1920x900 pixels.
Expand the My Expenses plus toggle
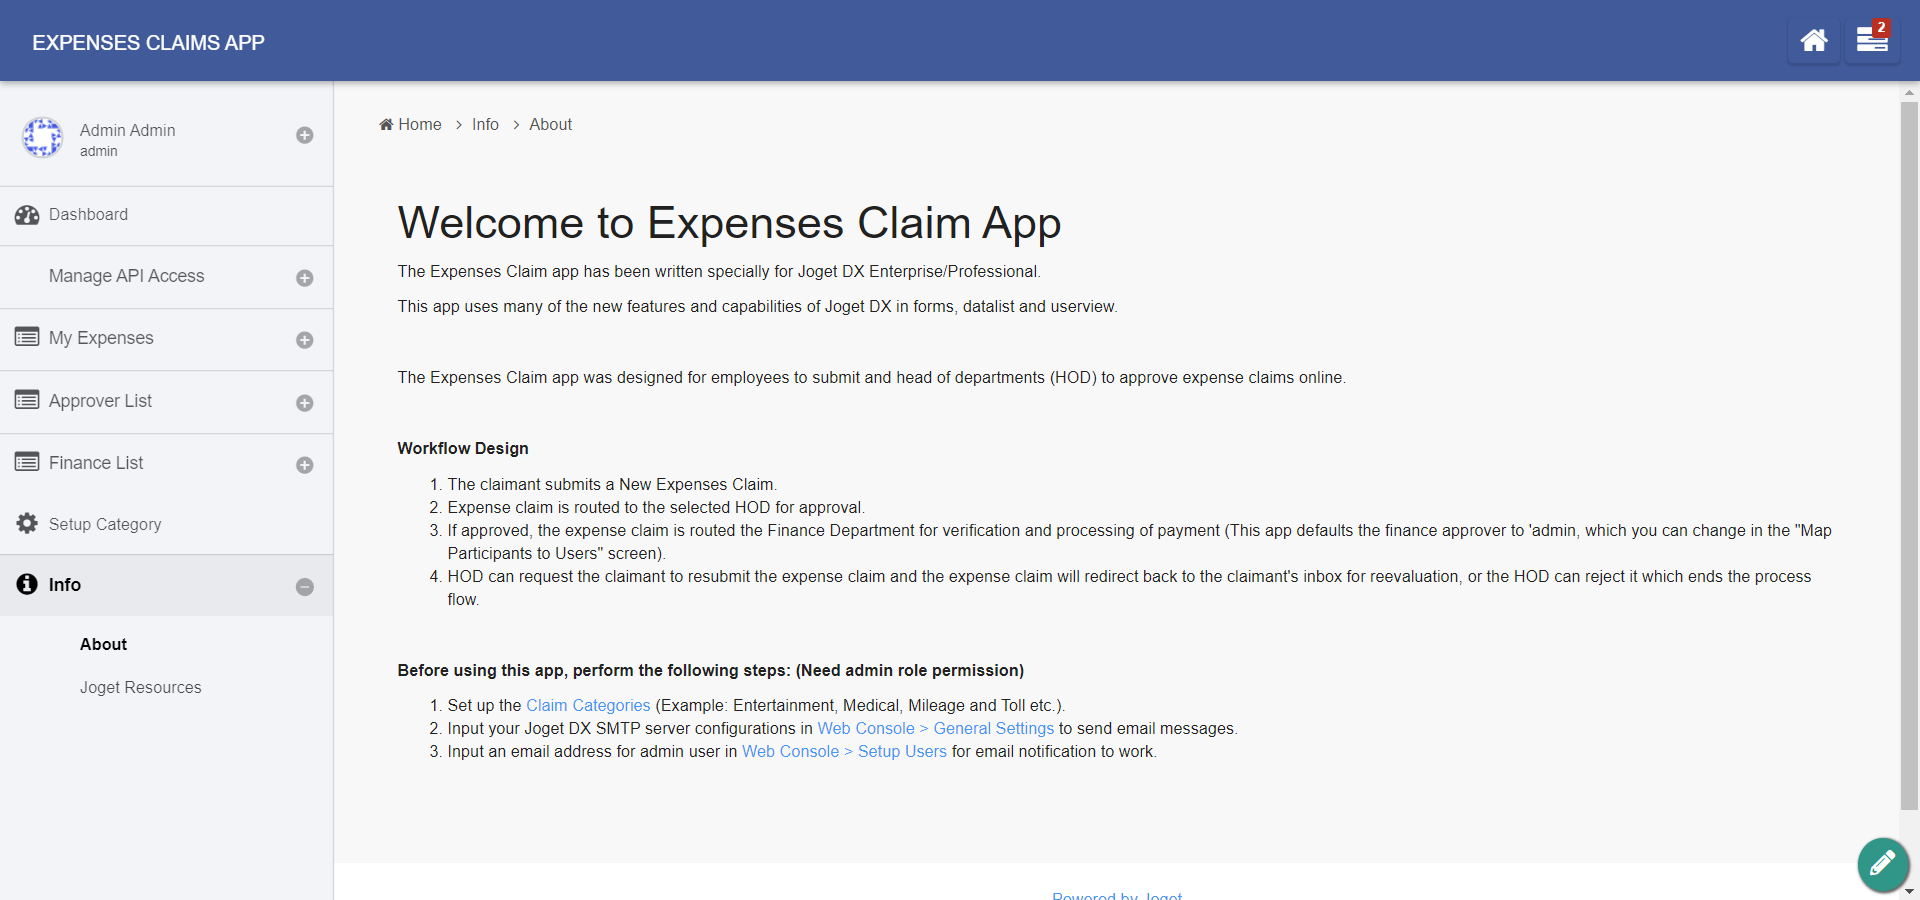pos(305,340)
